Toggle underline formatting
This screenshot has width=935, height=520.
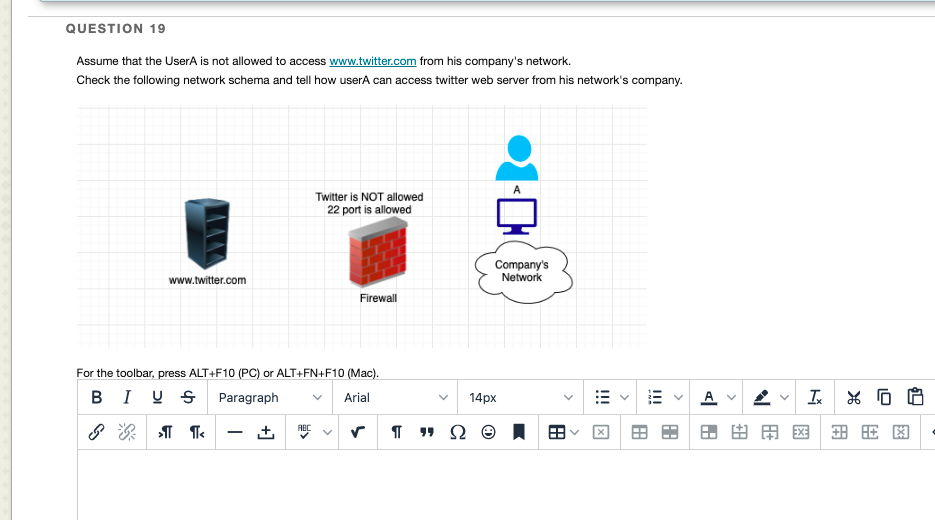(x=157, y=397)
